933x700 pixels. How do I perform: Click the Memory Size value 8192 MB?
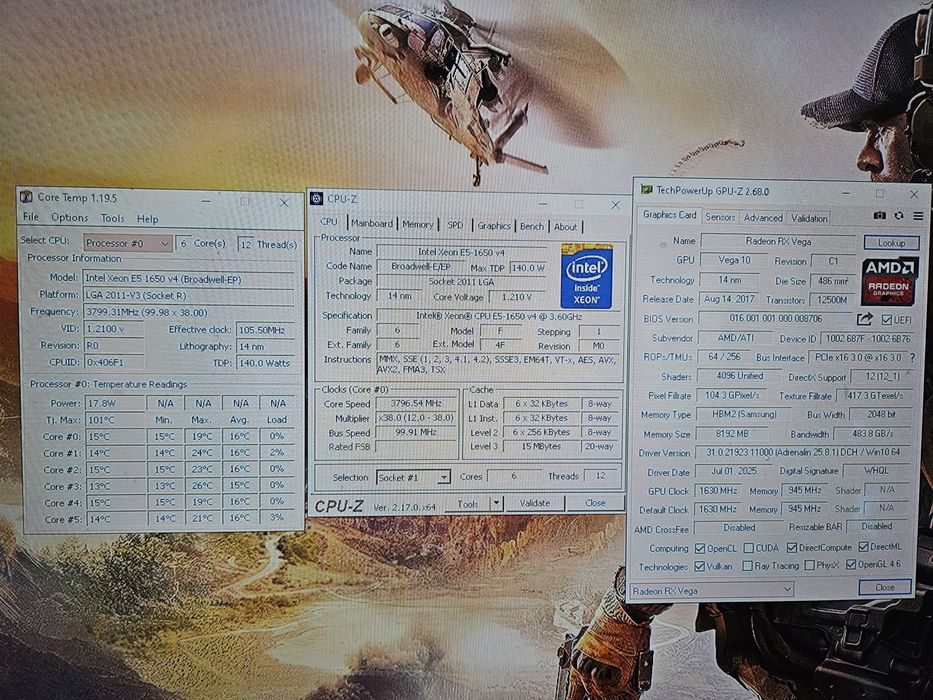733,434
